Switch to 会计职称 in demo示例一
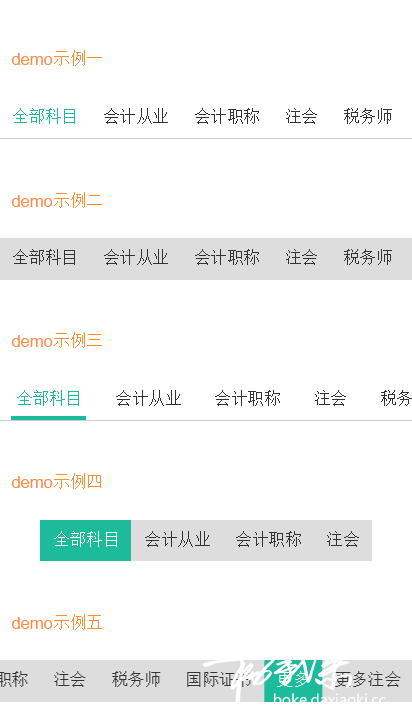412x721 pixels. [227, 116]
